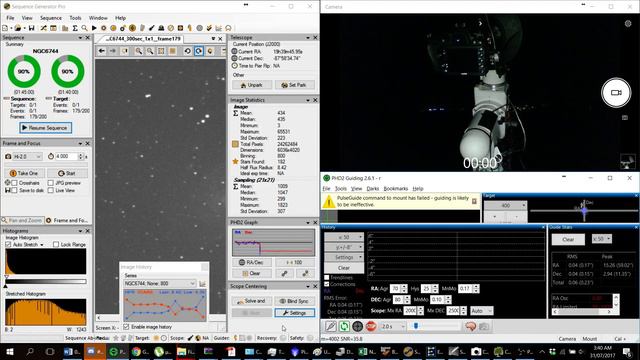Toggle the Live View checkbox
This screenshot has width=640, height=360.
[51, 190]
